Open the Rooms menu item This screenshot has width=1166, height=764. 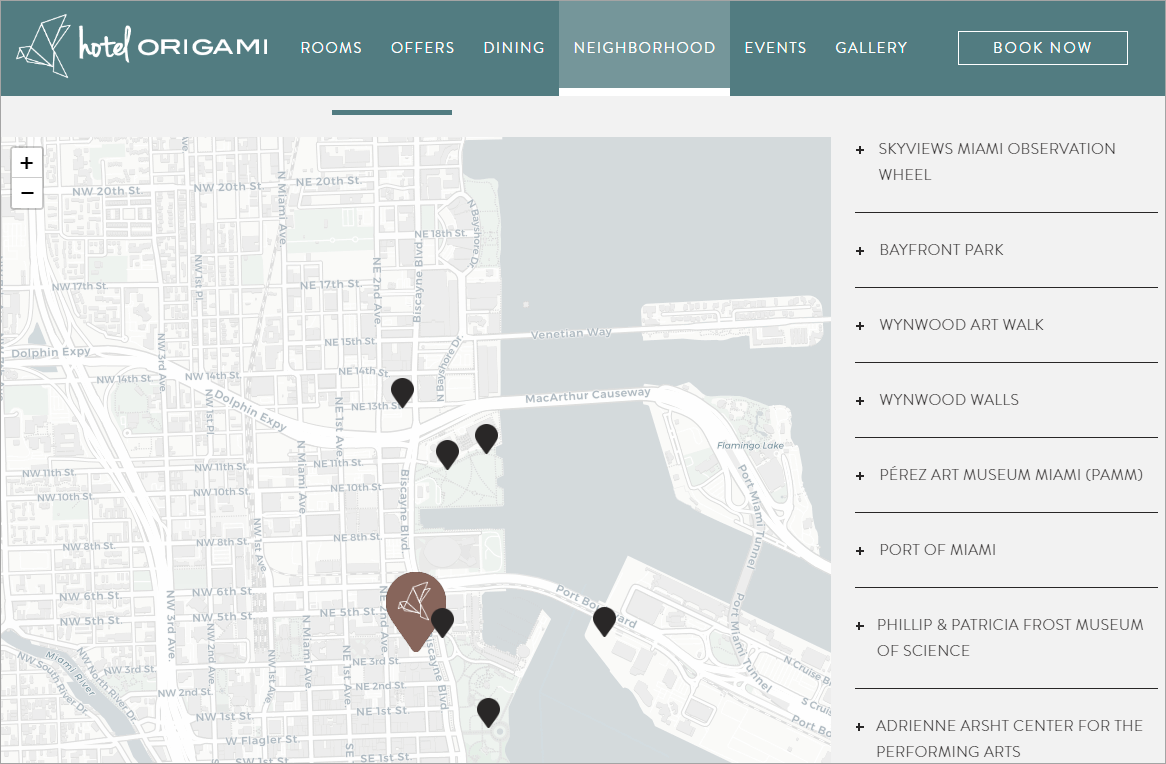pos(331,48)
